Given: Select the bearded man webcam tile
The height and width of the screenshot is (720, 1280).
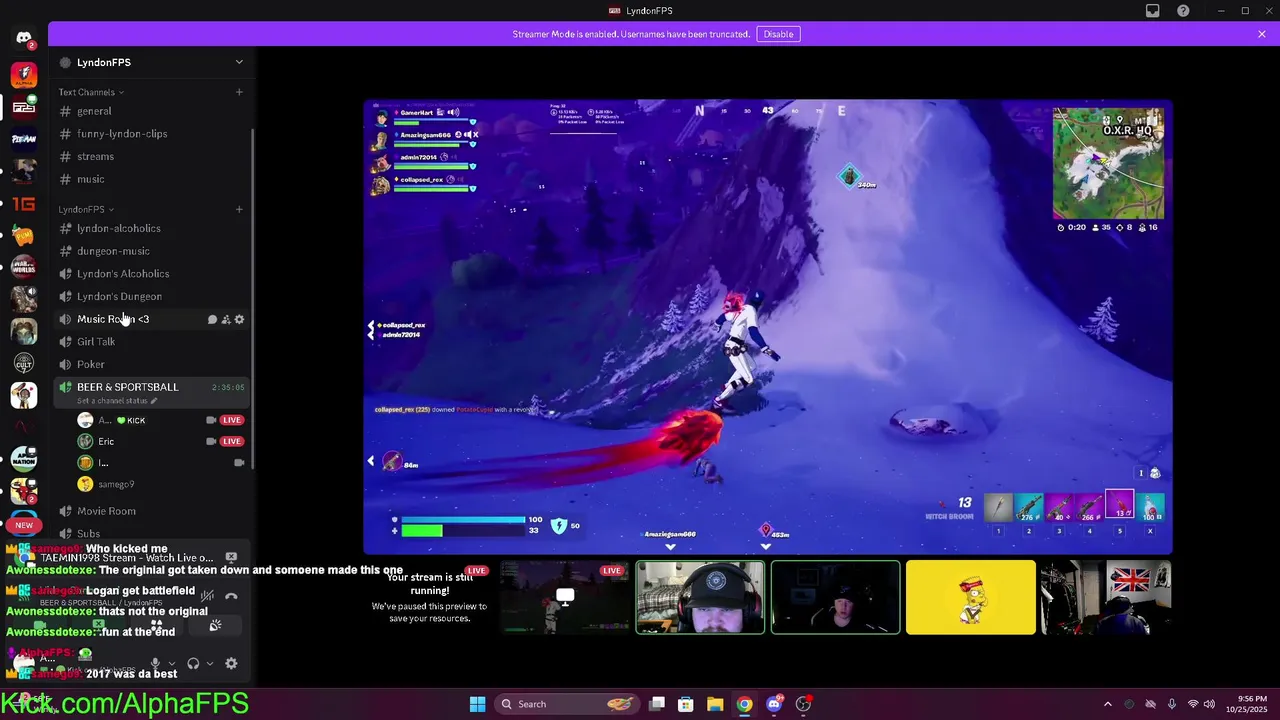Looking at the screenshot, I should tap(700, 597).
